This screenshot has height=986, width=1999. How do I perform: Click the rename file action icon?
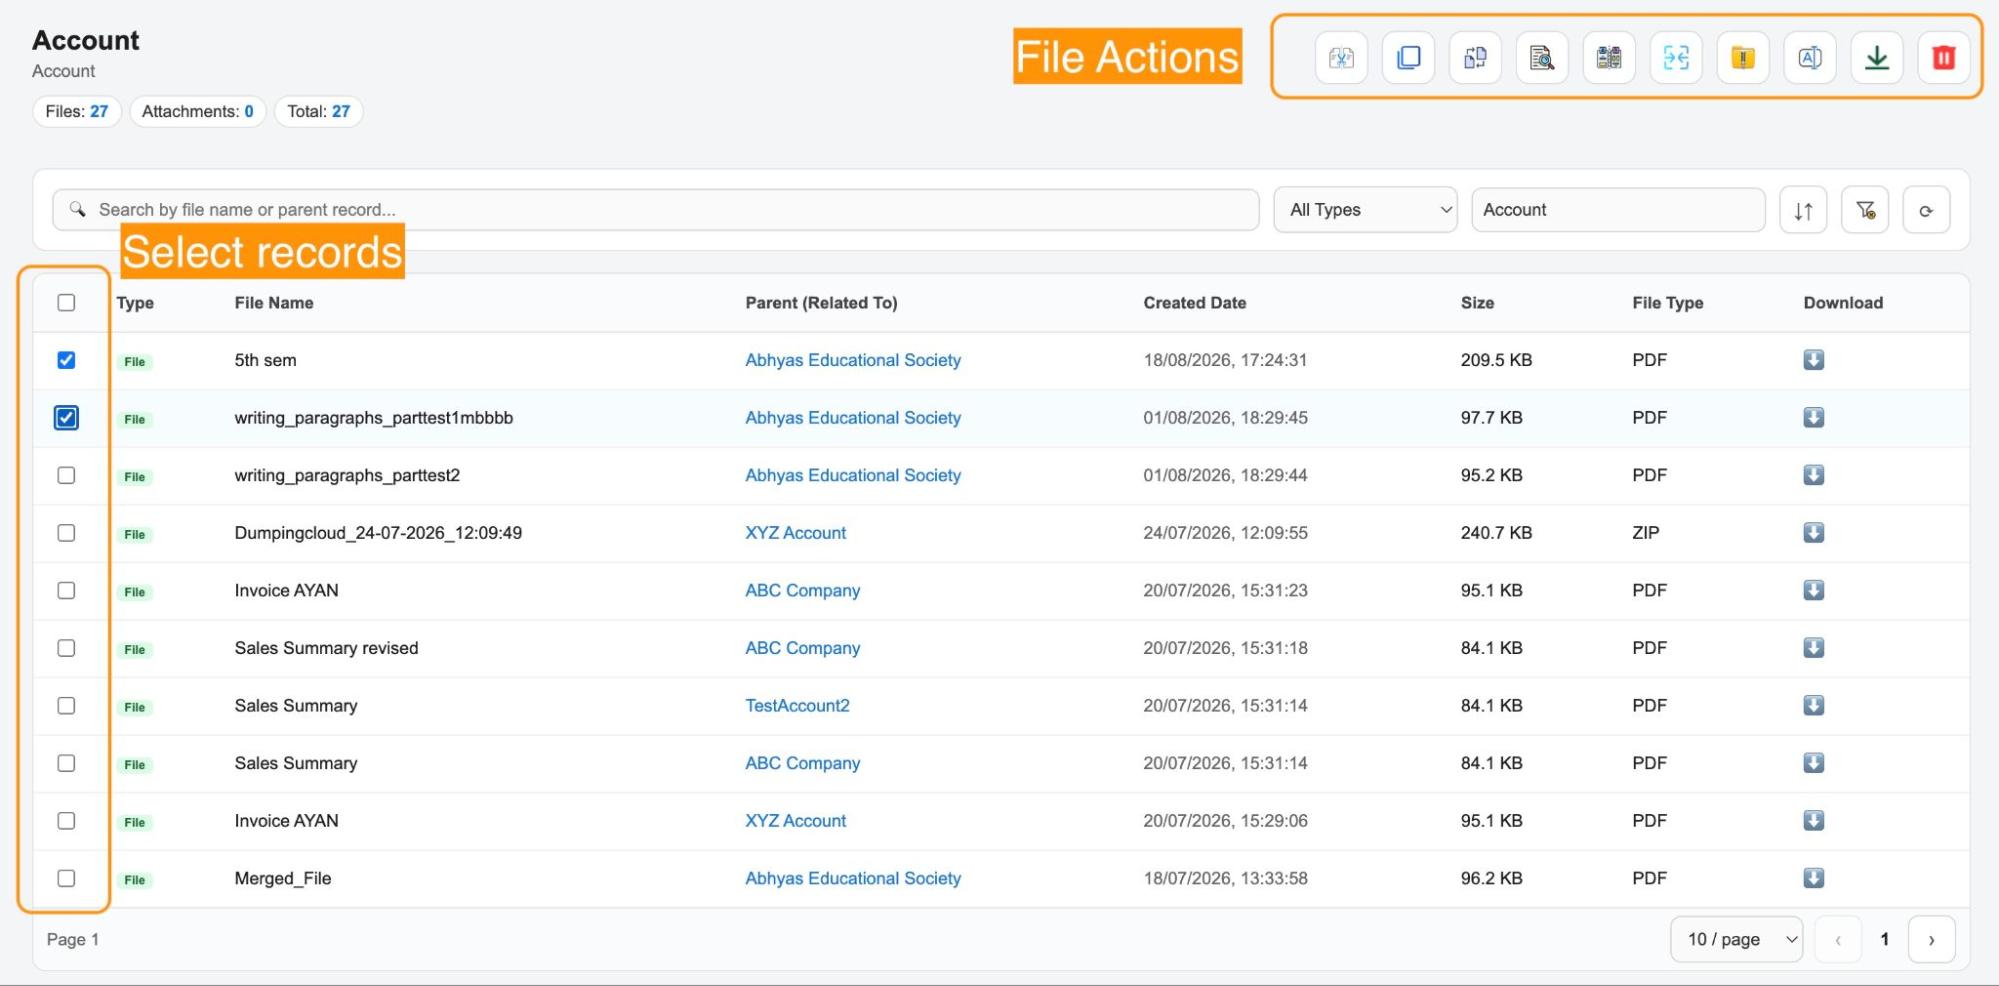point(1810,58)
